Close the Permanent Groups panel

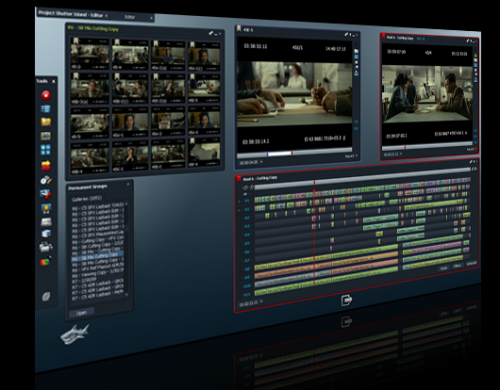128,184
